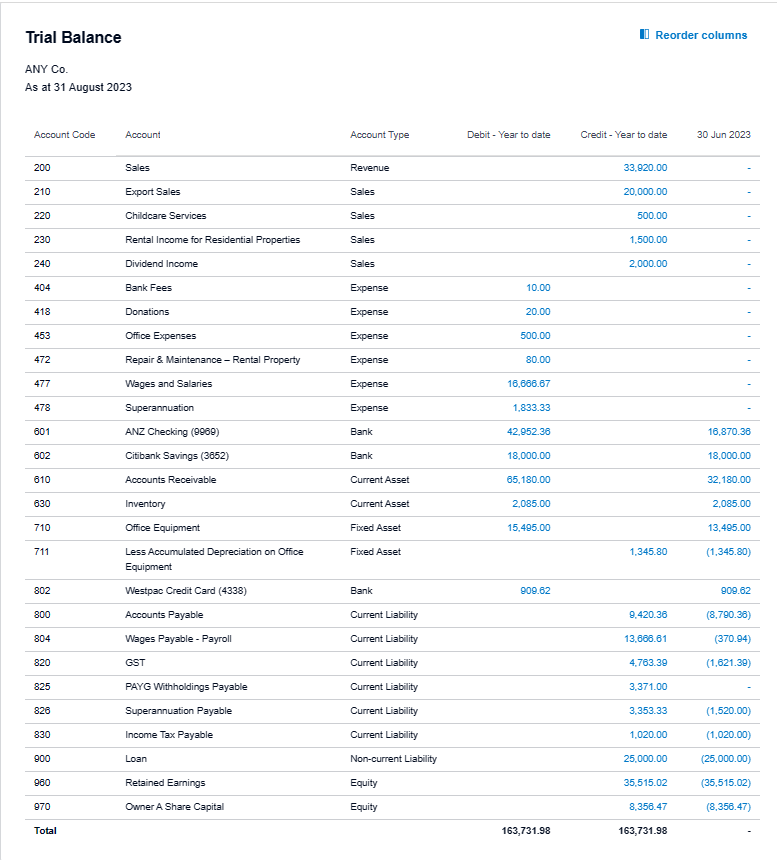Click the Account Type column header
777x860 pixels.
pyautogui.click(x=380, y=135)
